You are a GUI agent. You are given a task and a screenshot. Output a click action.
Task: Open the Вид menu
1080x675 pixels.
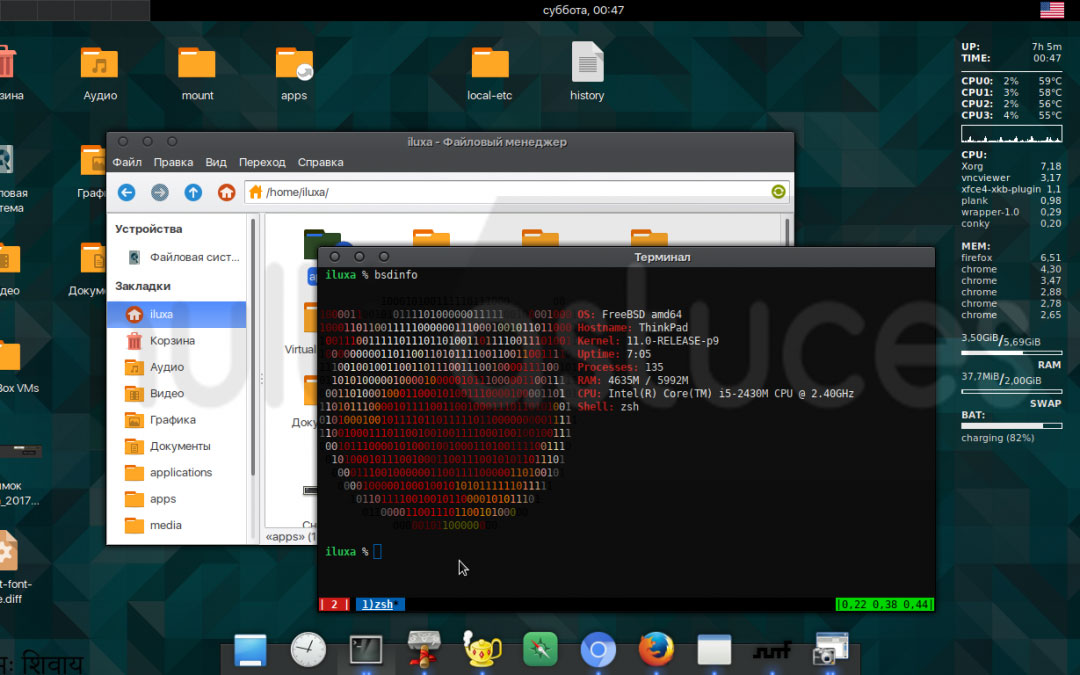tap(216, 162)
